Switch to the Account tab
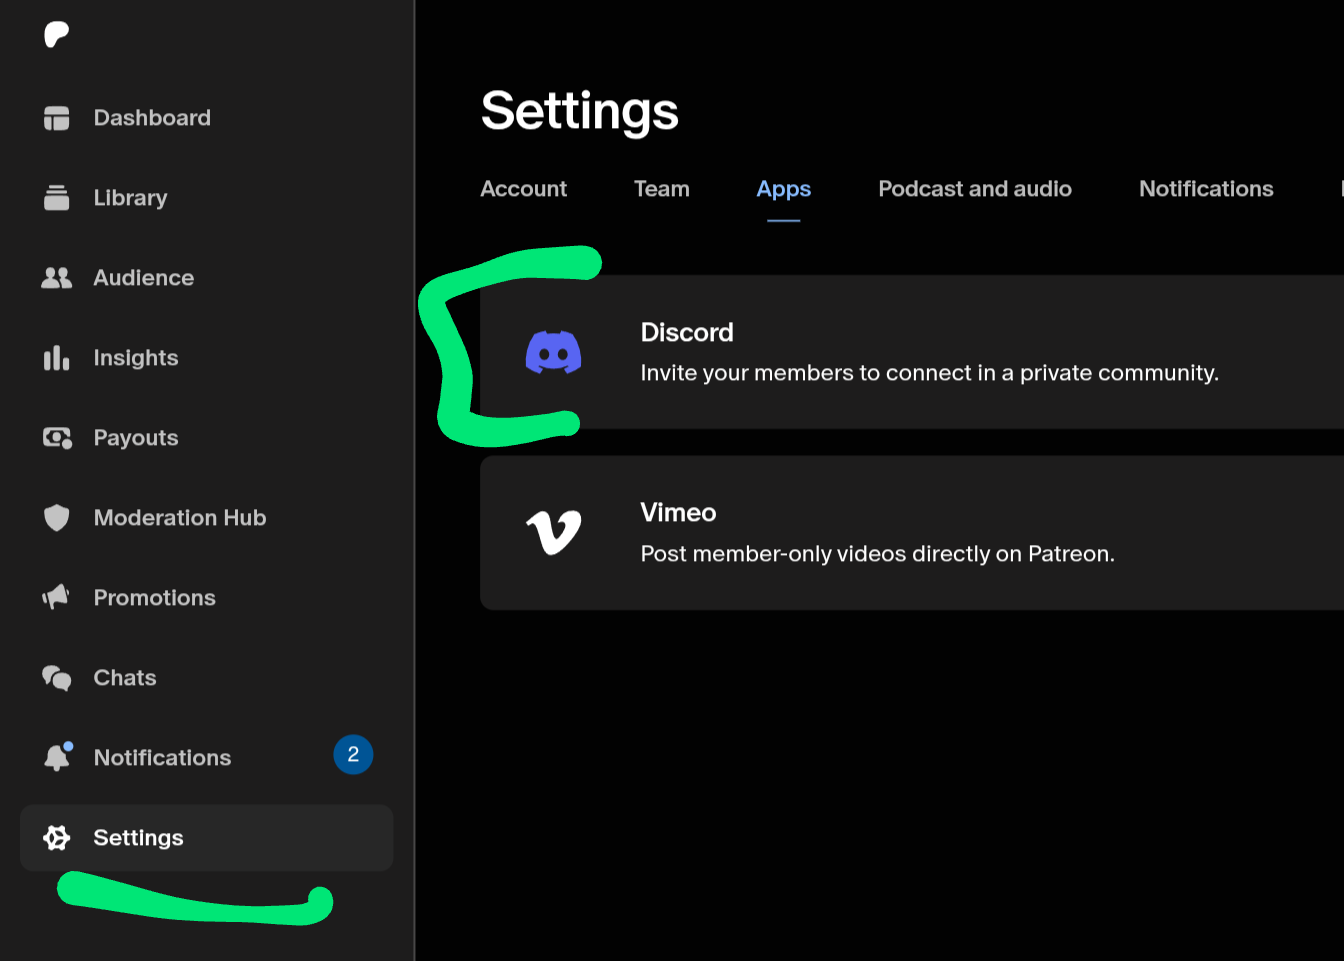This screenshot has width=1344, height=961. click(524, 189)
